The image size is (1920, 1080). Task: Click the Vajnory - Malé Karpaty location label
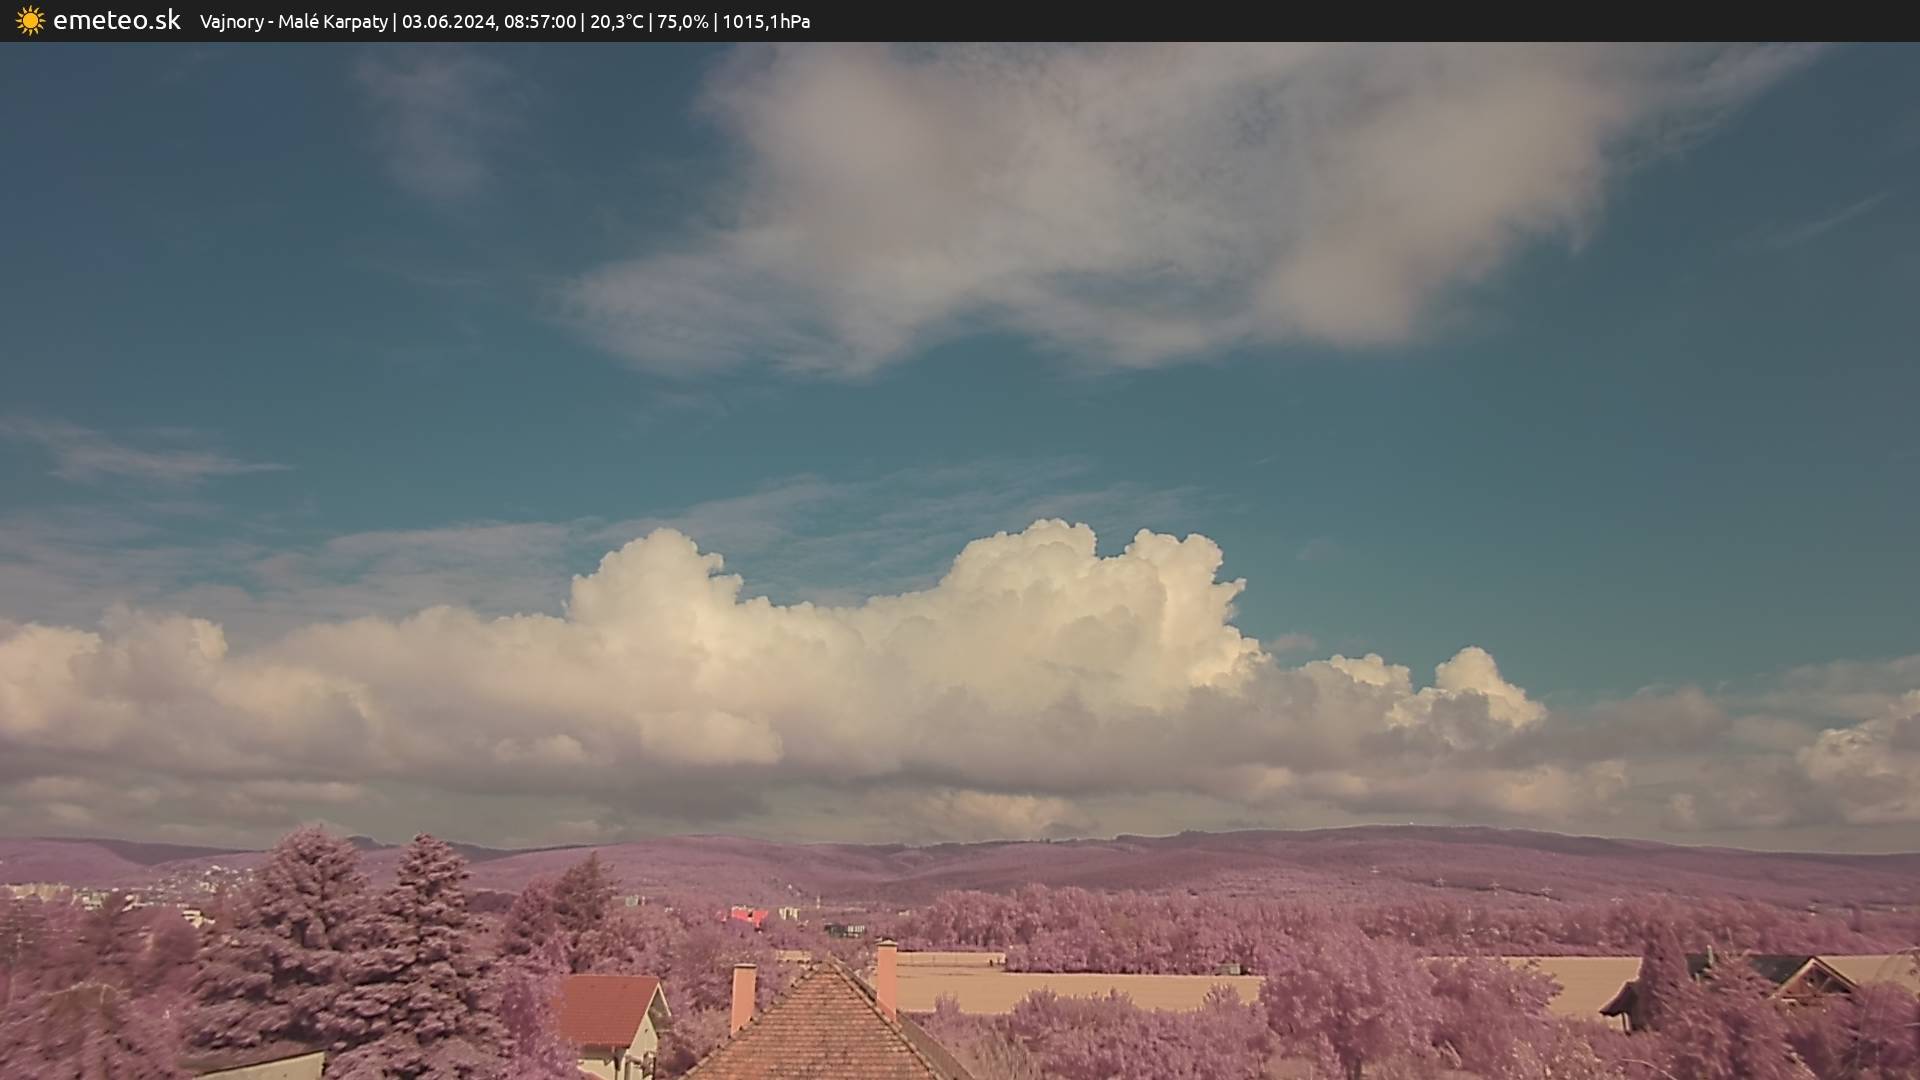click(293, 22)
